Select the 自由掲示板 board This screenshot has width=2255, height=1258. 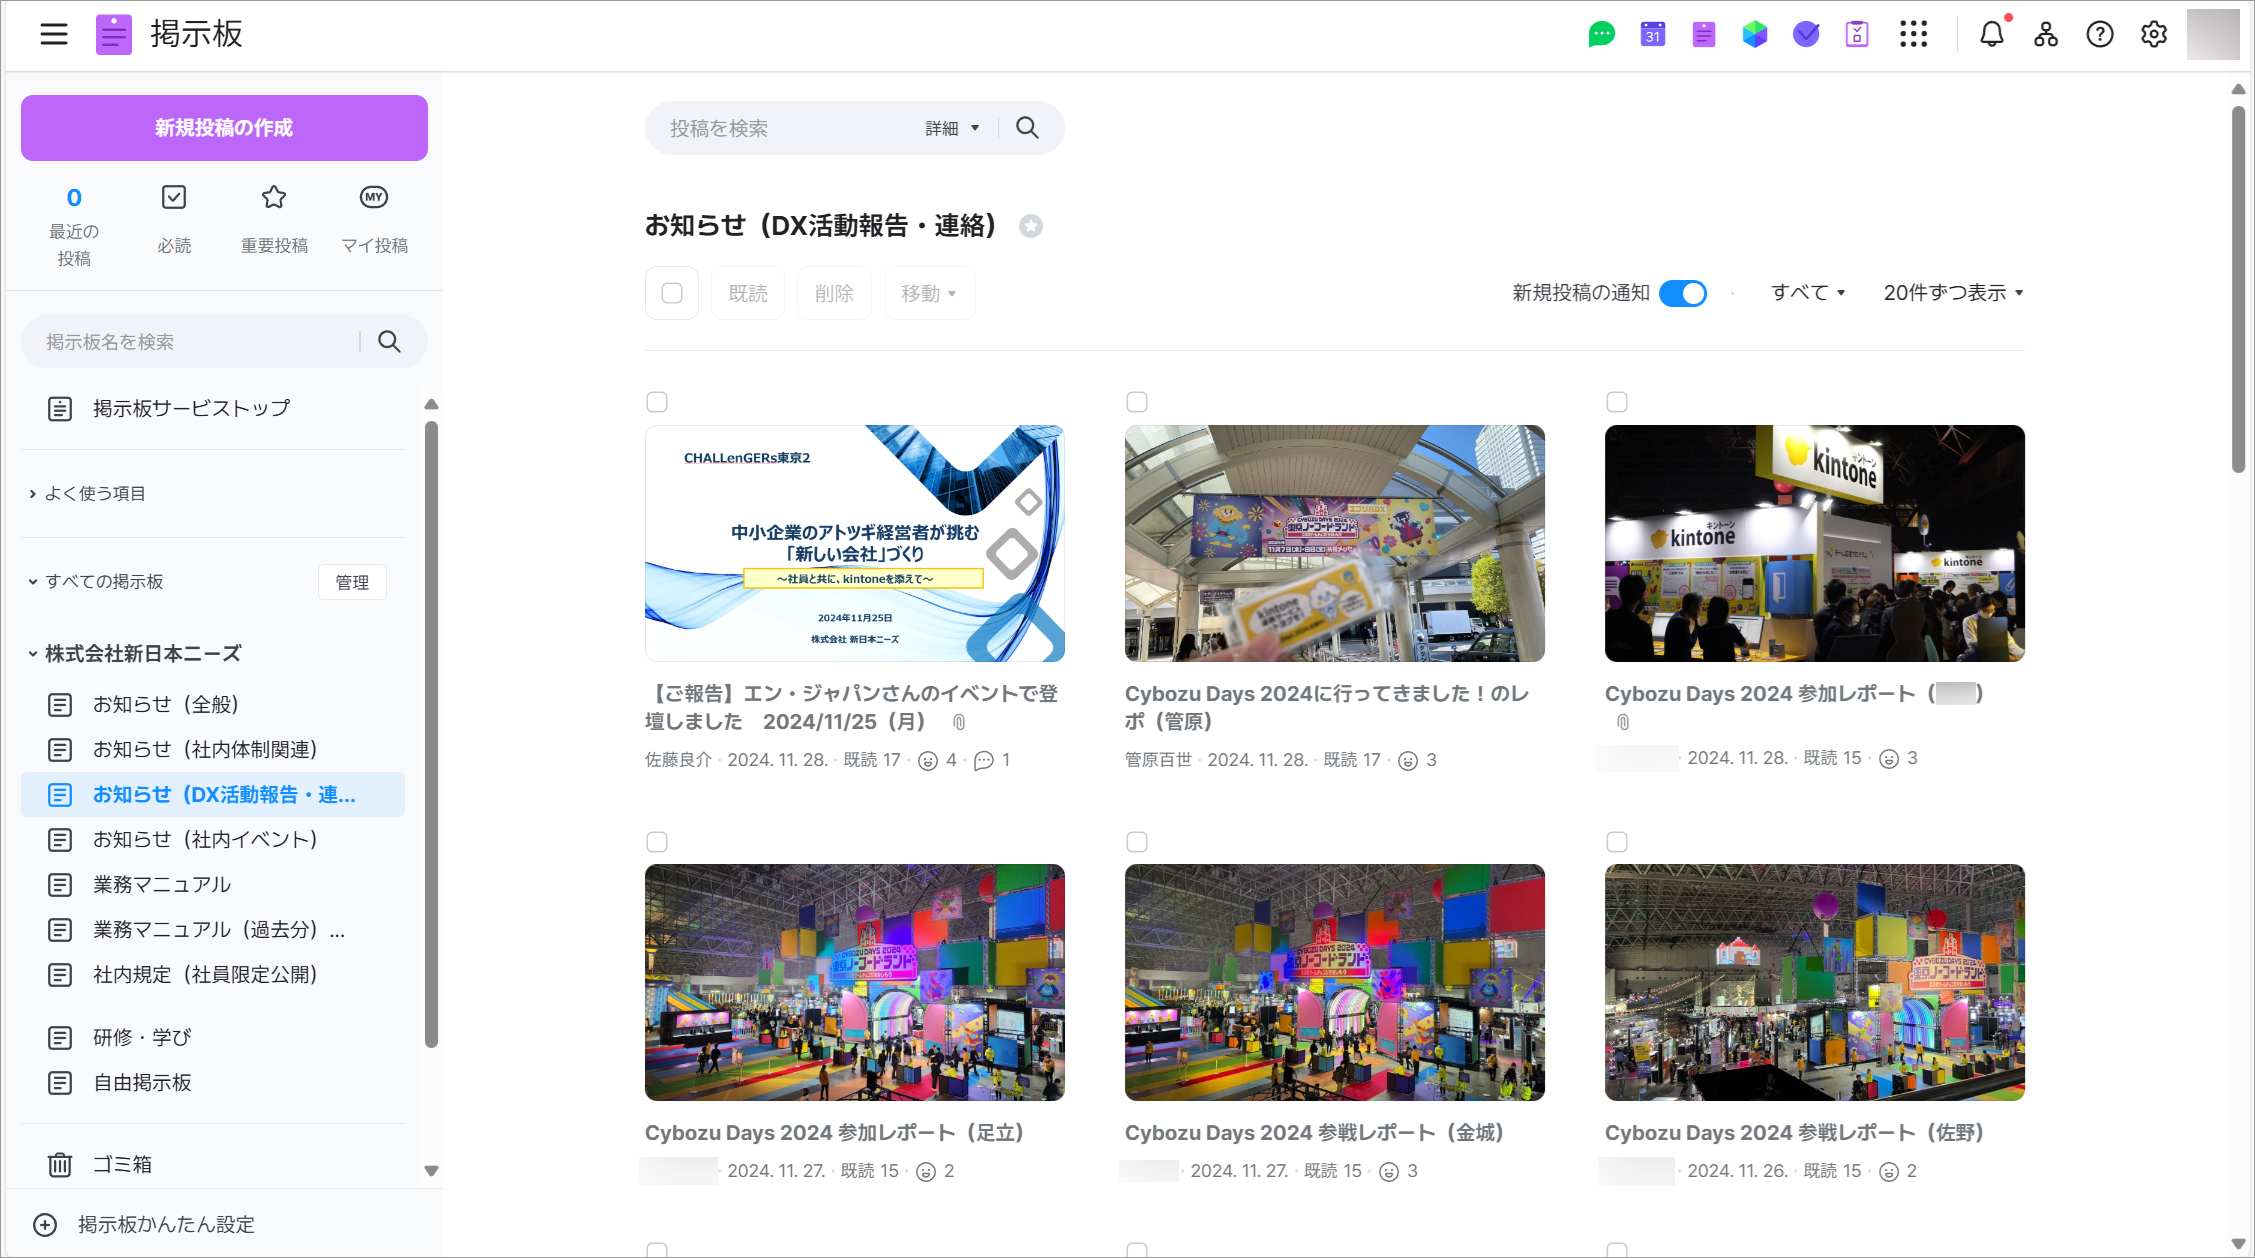point(142,1082)
